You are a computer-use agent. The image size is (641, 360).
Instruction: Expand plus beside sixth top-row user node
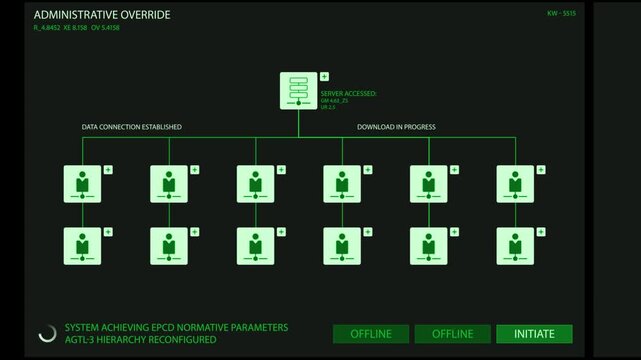pos(541,170)
